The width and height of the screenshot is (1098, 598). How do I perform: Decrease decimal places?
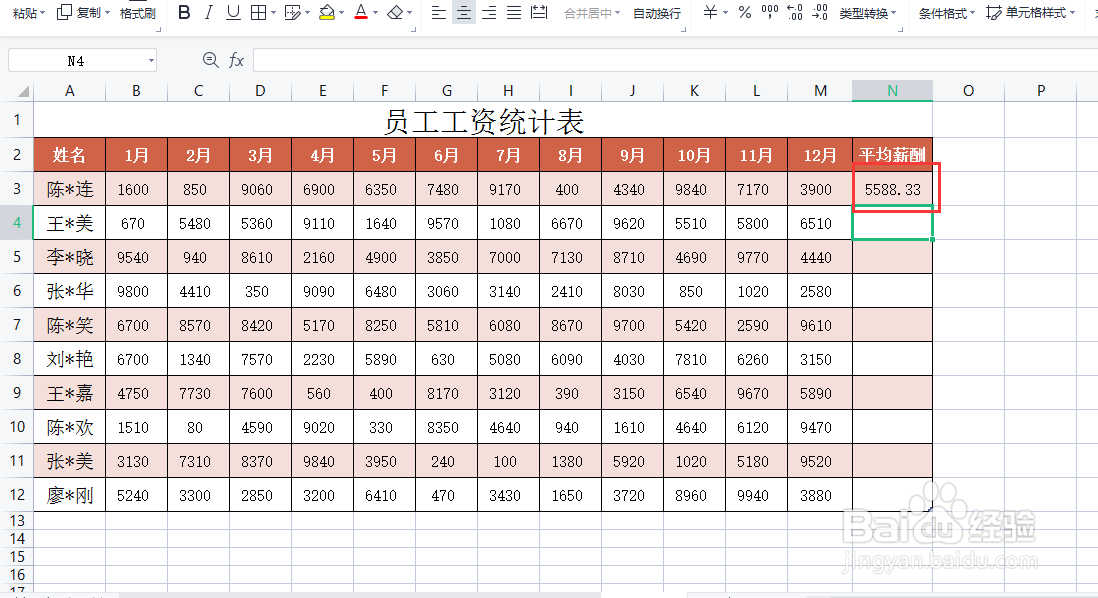tap(820, 13)
